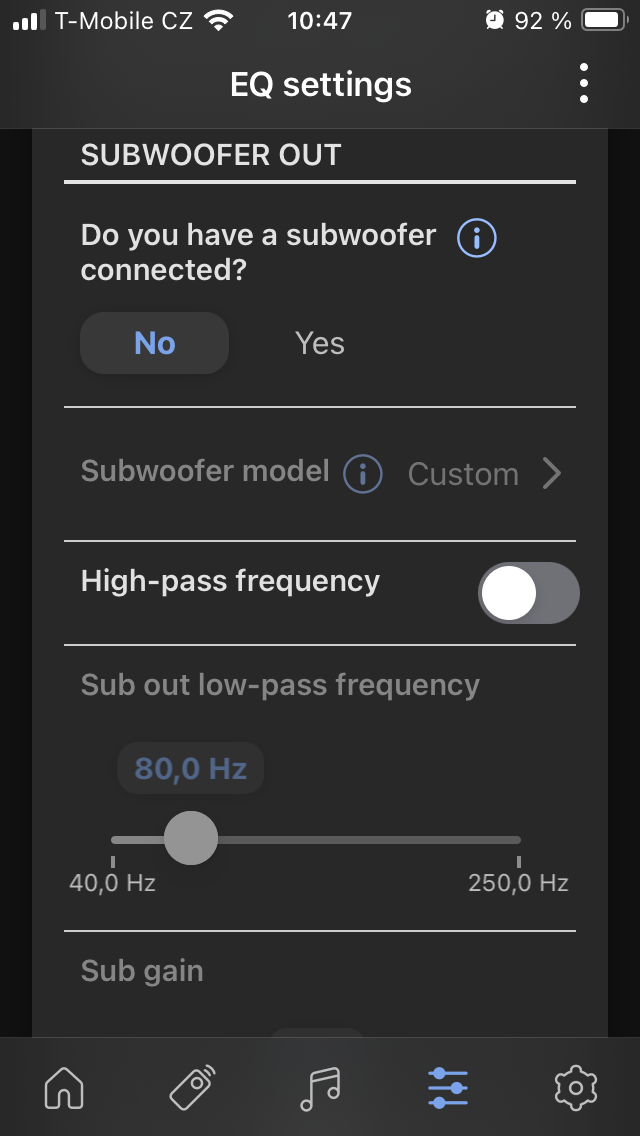
Task: Tap the 80,0 Hz value bubble
Action: pos(190,768)
